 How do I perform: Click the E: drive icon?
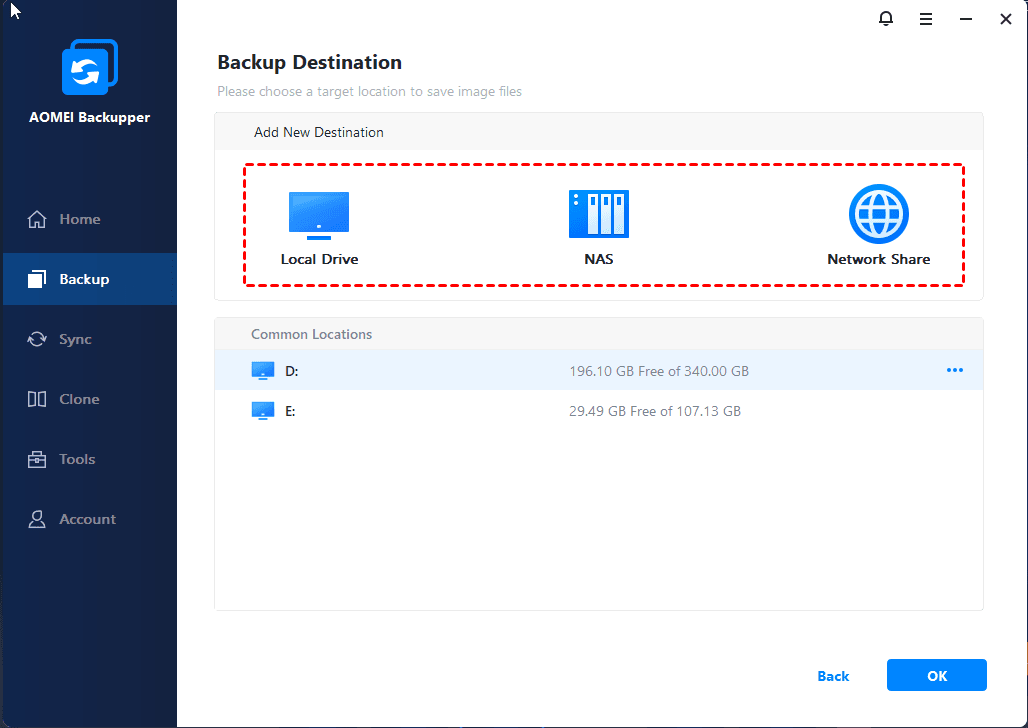[x=262, y=411]
